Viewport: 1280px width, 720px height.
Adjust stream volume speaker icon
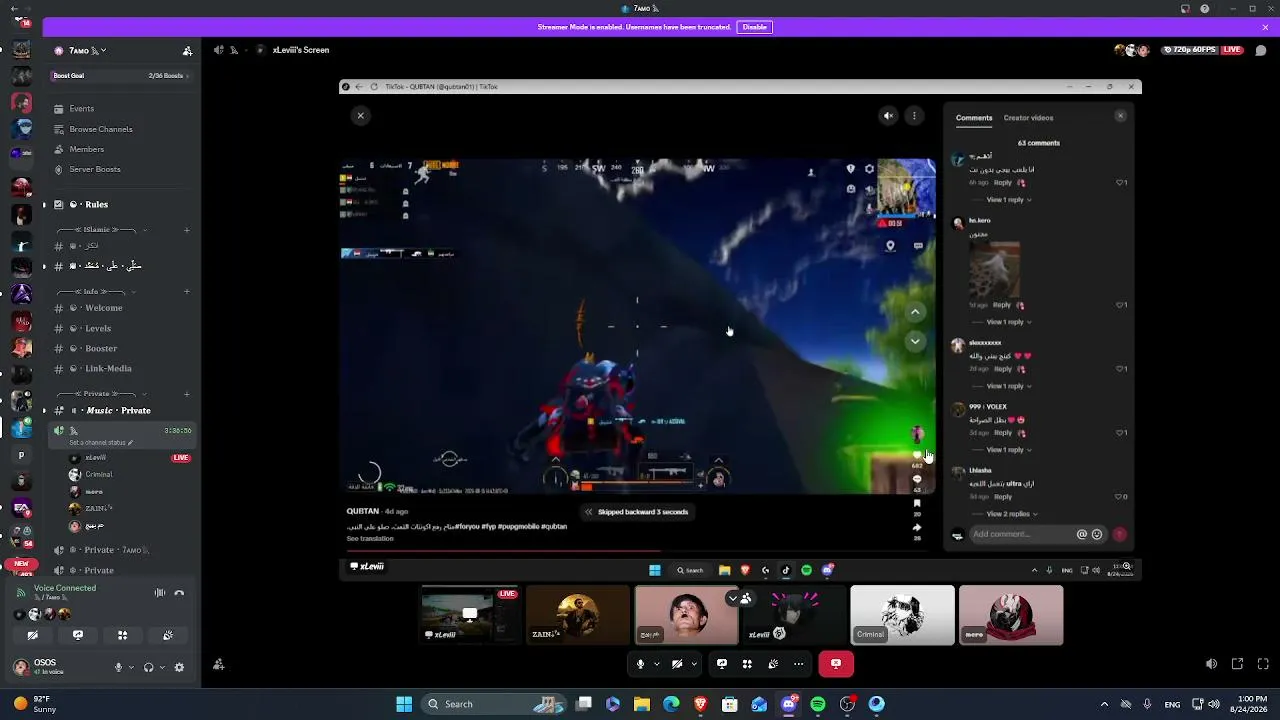pyautogui.click(x=1212, y=664)
